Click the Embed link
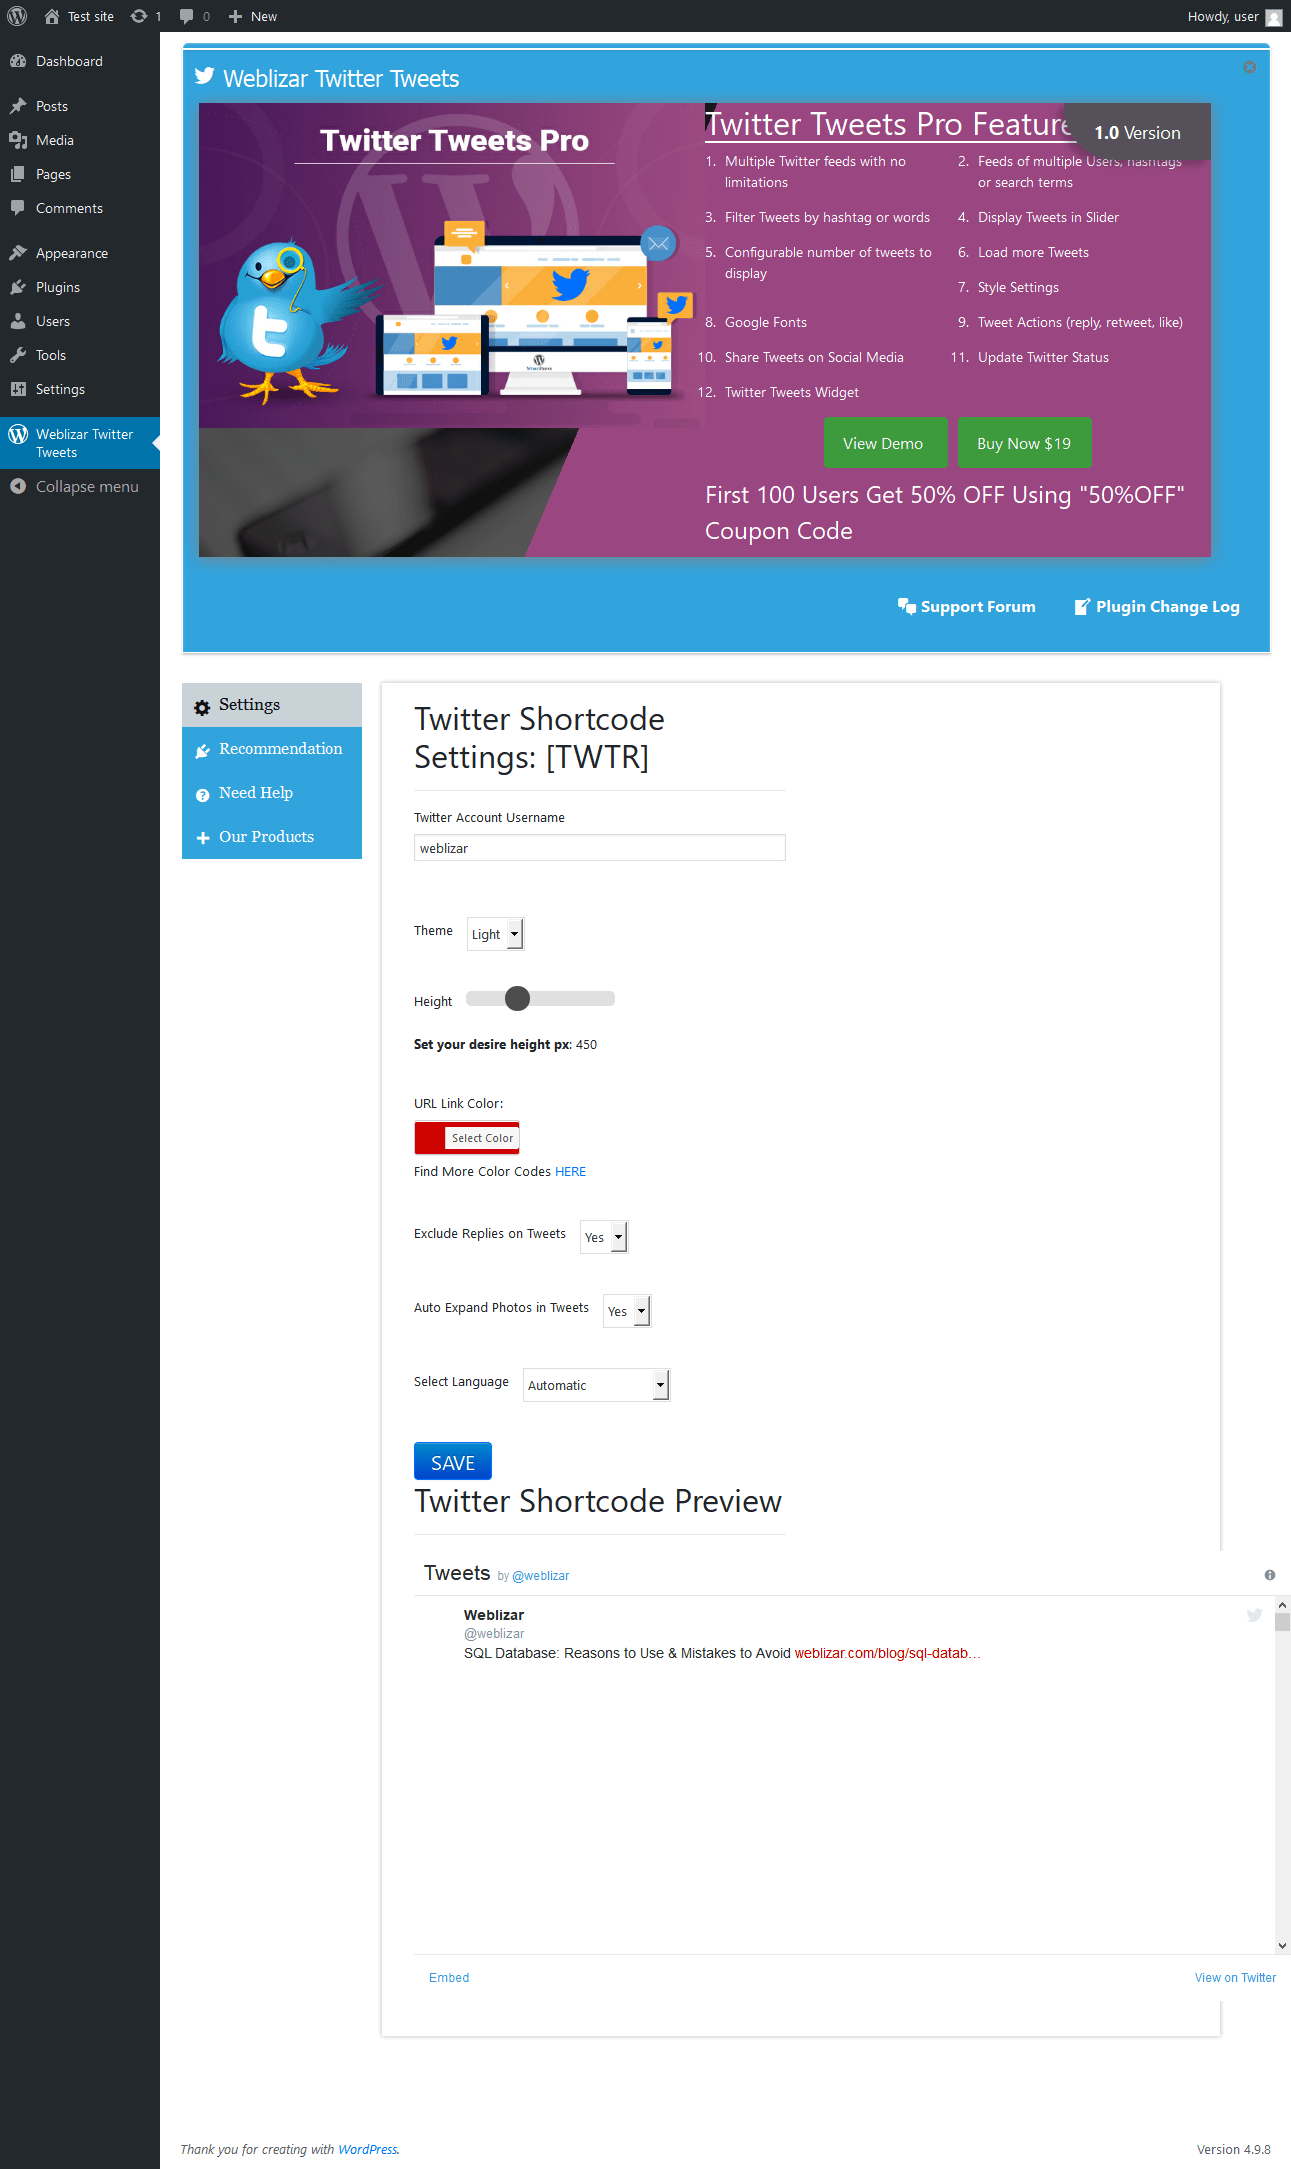The width and height of the screenshot is (1291, 2169). click(449, 1978)
